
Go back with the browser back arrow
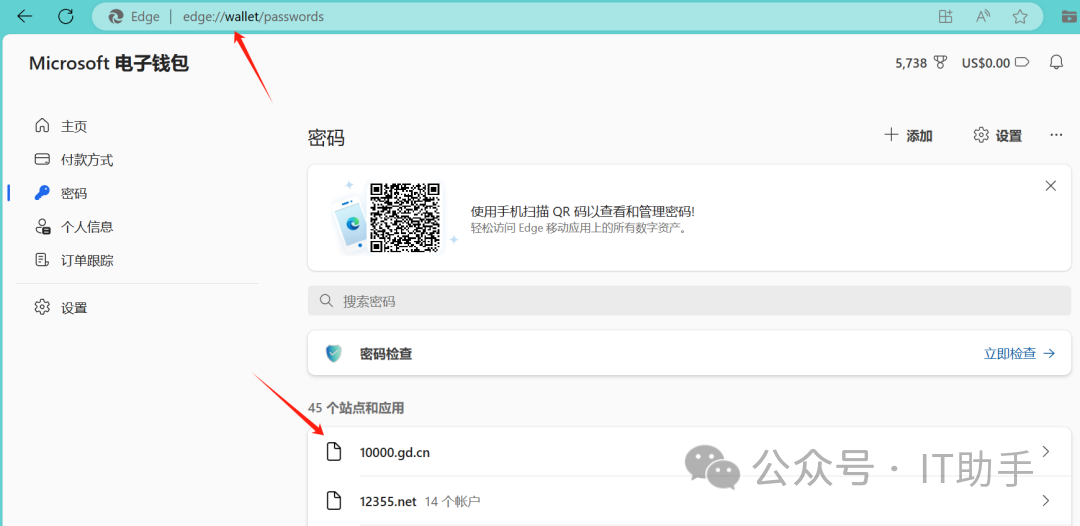pyautogui.click(x=25, y=17)
